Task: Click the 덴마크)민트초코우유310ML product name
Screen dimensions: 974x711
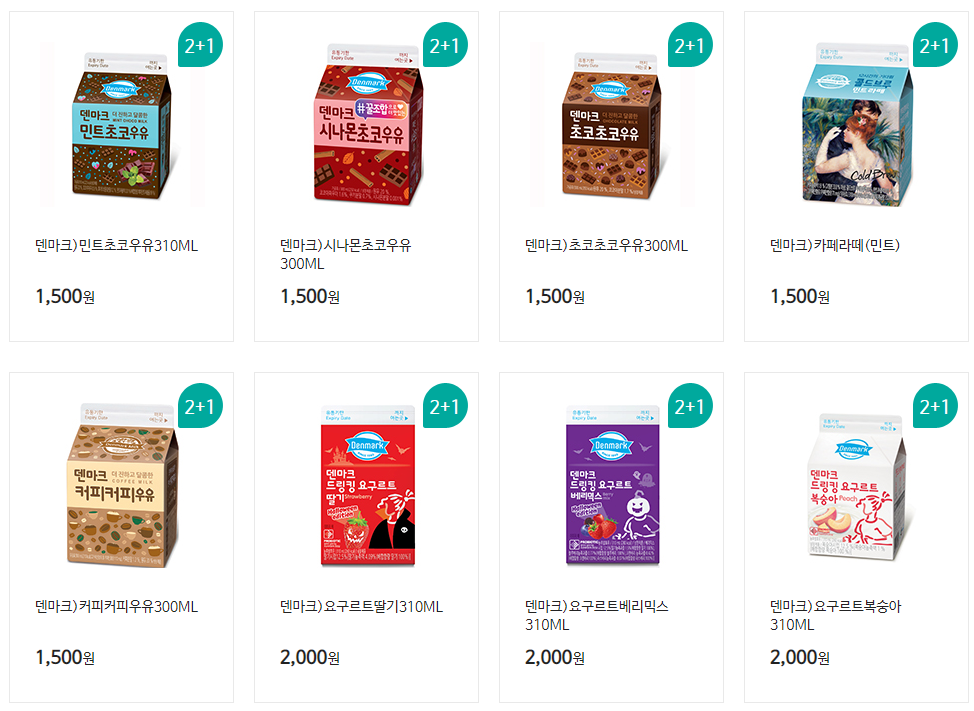Action: (x=117, y=246)
